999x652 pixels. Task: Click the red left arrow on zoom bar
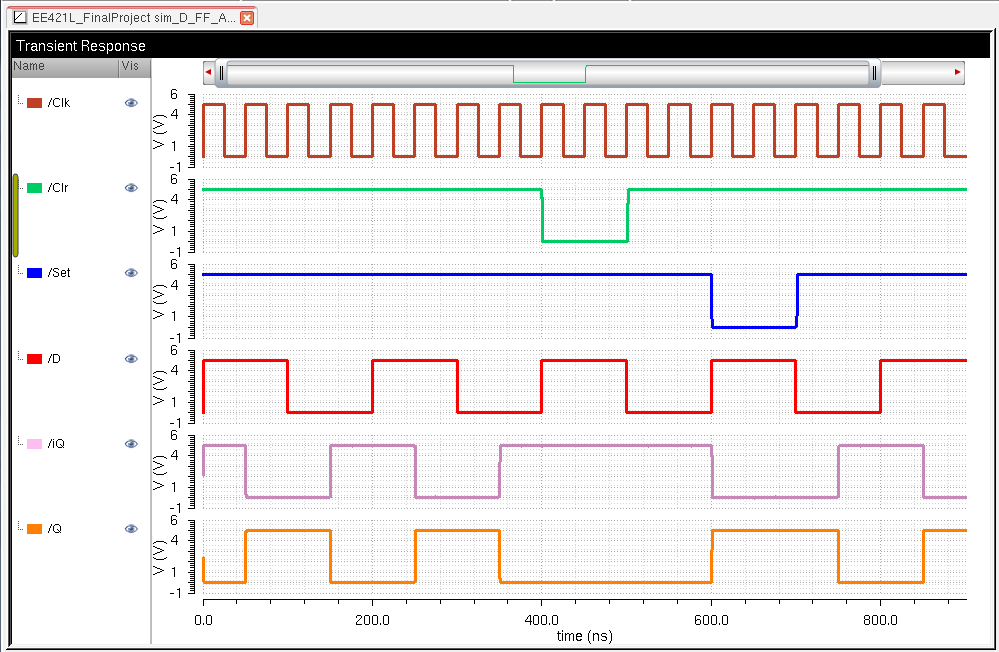pos(208,73)
